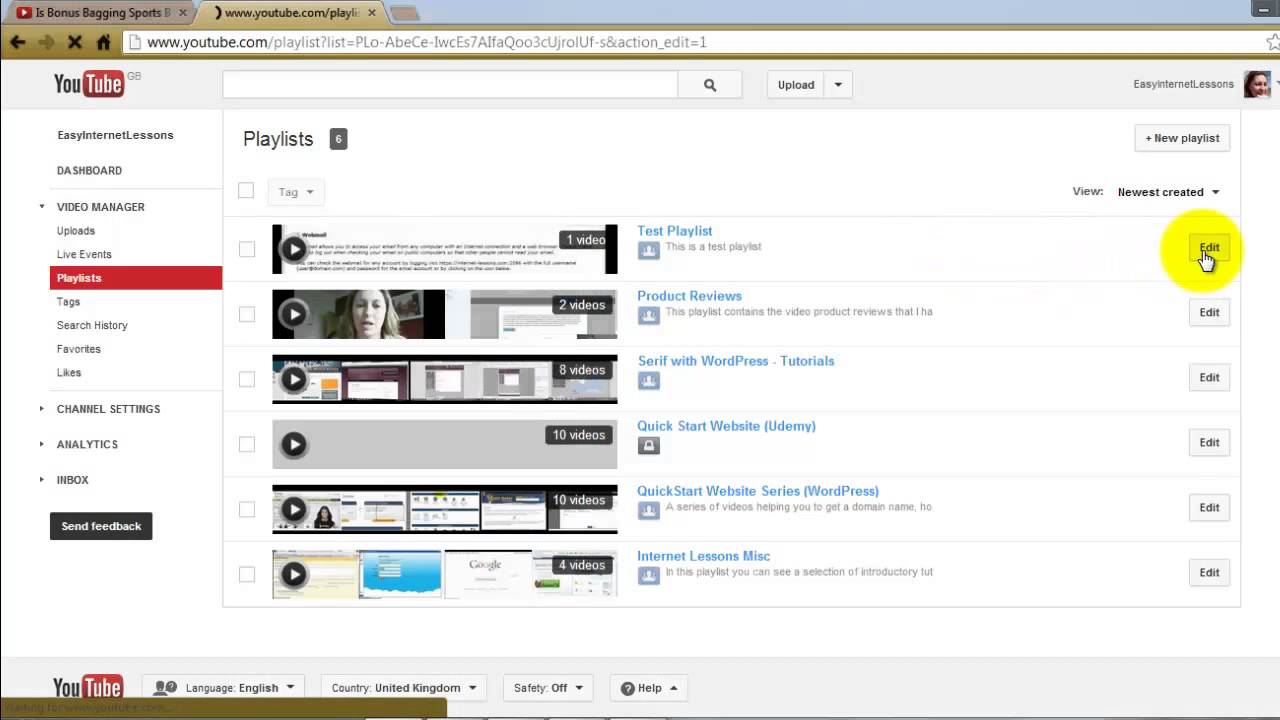Edit the Product Reviews playlist

[1209, 313]
